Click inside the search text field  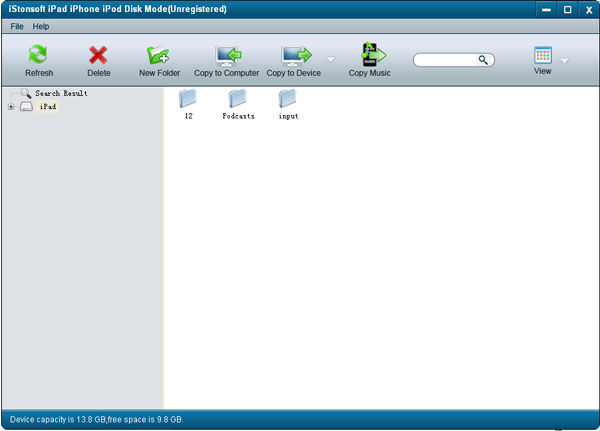[446, 60]
